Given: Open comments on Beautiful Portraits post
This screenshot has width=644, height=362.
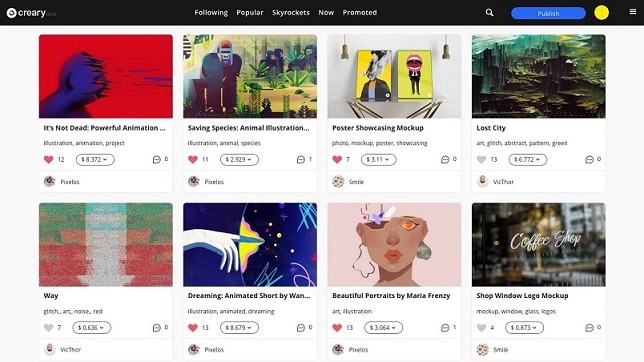Looking at the screenshot, I should coord(445,327).
